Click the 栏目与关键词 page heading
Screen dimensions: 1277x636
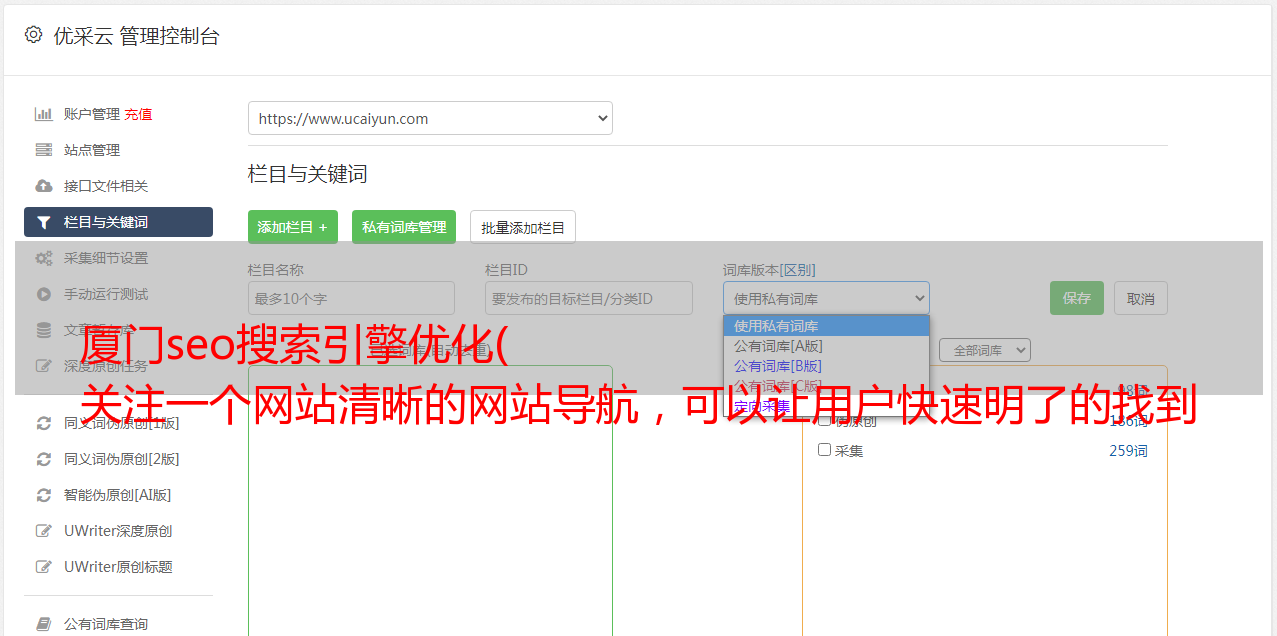click(308, 174)
